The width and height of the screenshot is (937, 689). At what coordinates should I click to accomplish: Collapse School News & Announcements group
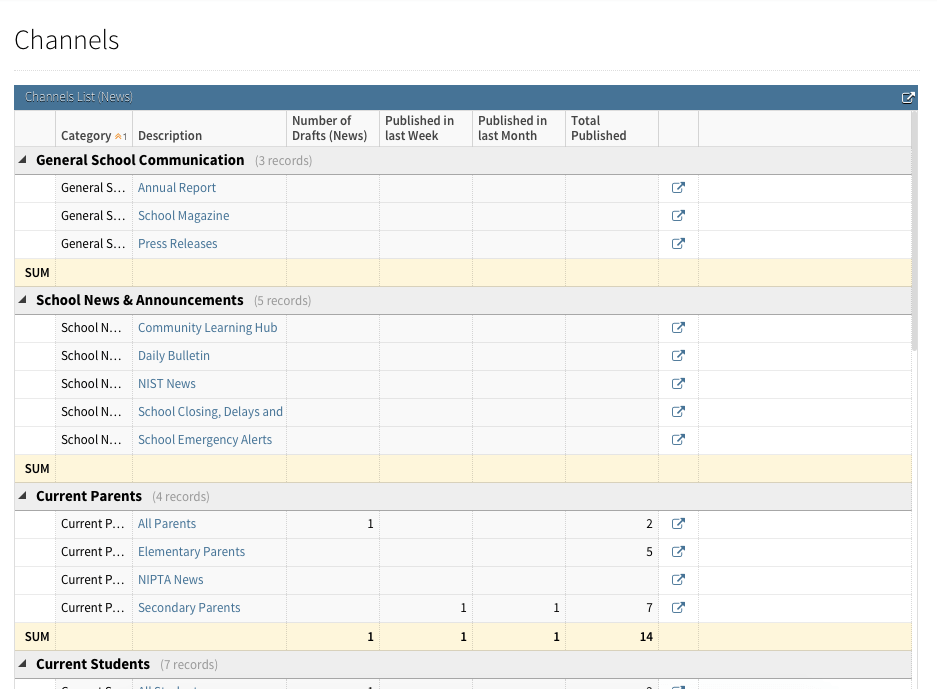(x=23, y=300)
